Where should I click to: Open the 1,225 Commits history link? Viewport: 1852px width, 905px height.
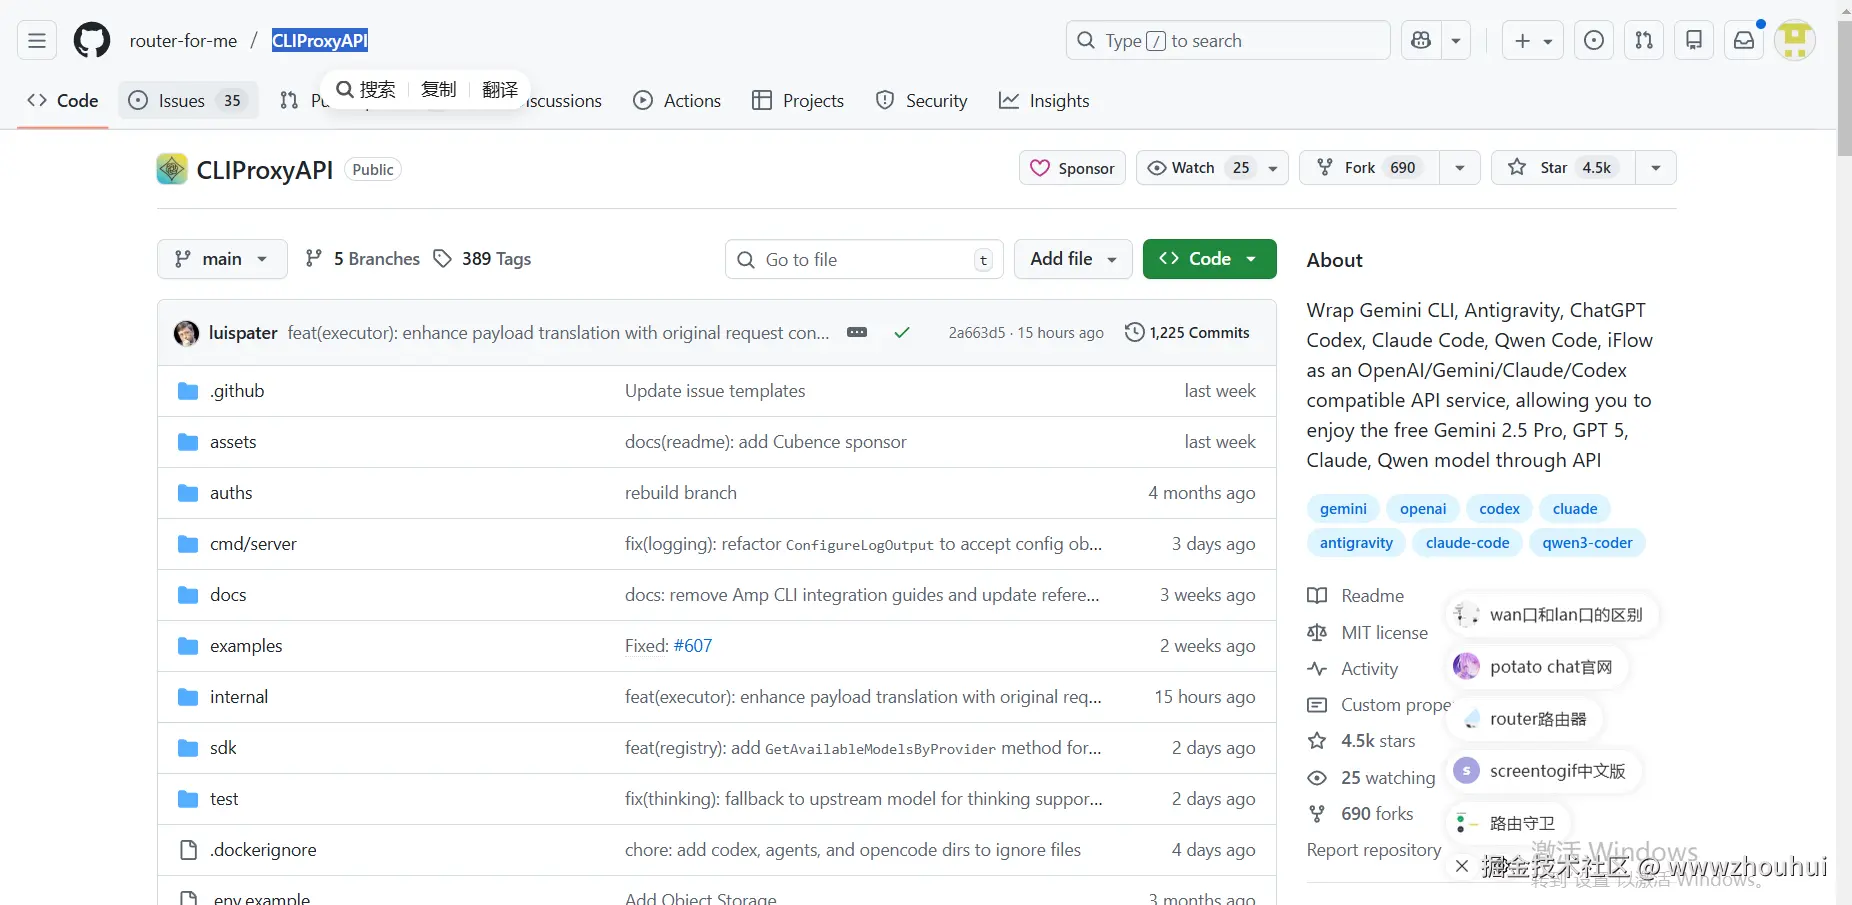[x=1187, y=333]
